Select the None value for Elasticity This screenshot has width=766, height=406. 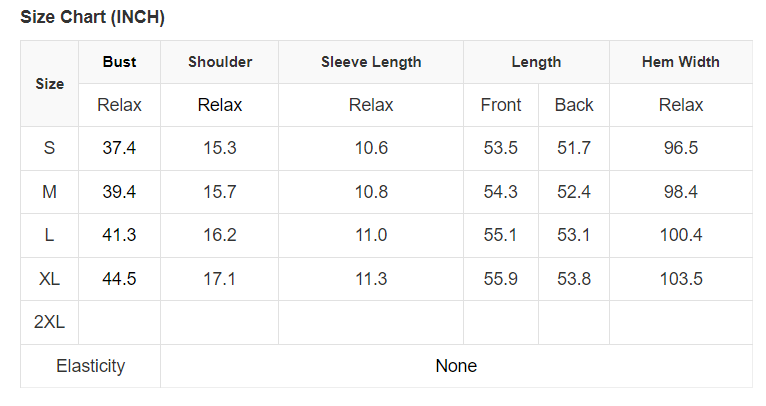click(x=456, y=366)
